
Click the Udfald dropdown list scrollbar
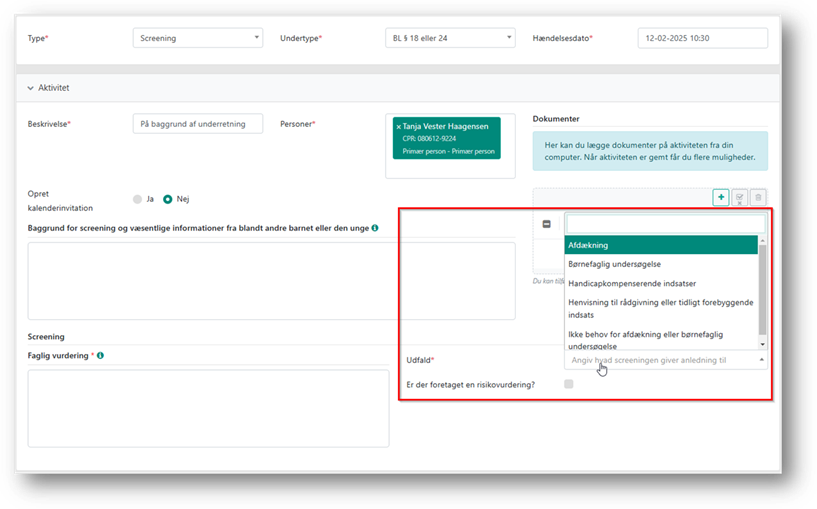click(x=763, y=290)
